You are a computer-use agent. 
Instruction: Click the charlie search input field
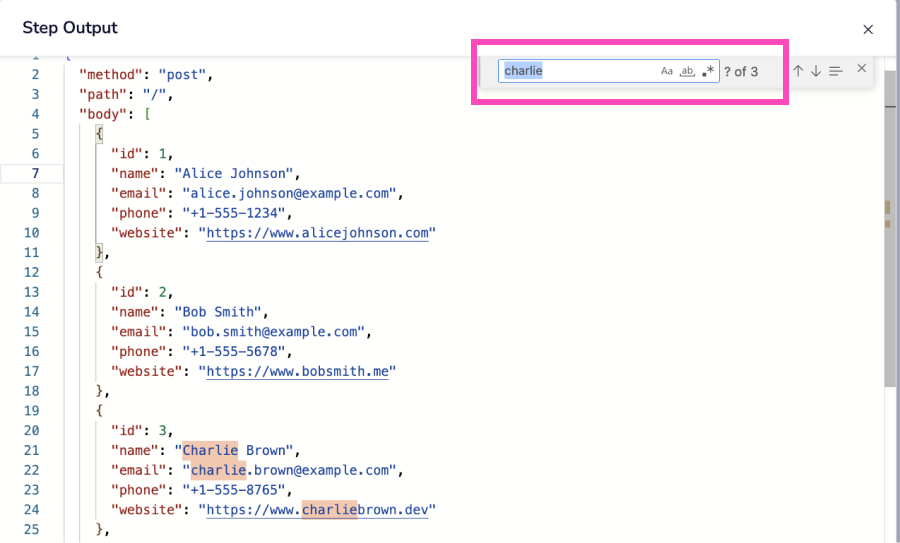click(x=580, y=71)
